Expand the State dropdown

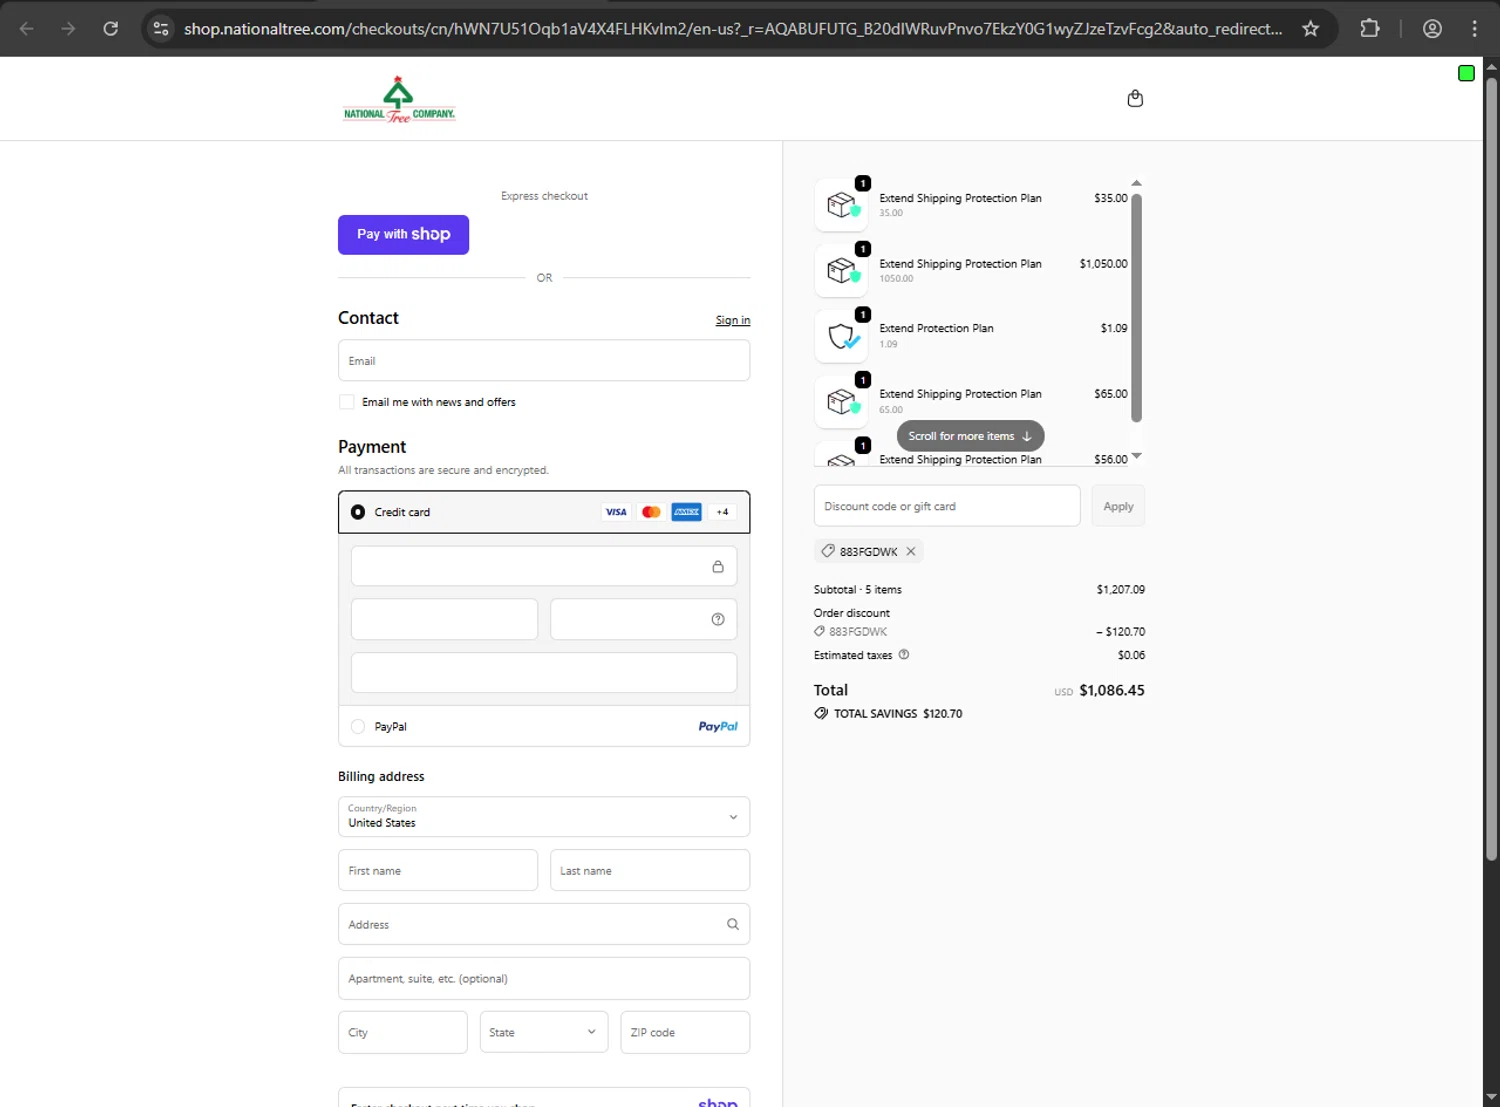click(x=543, y=1032)
